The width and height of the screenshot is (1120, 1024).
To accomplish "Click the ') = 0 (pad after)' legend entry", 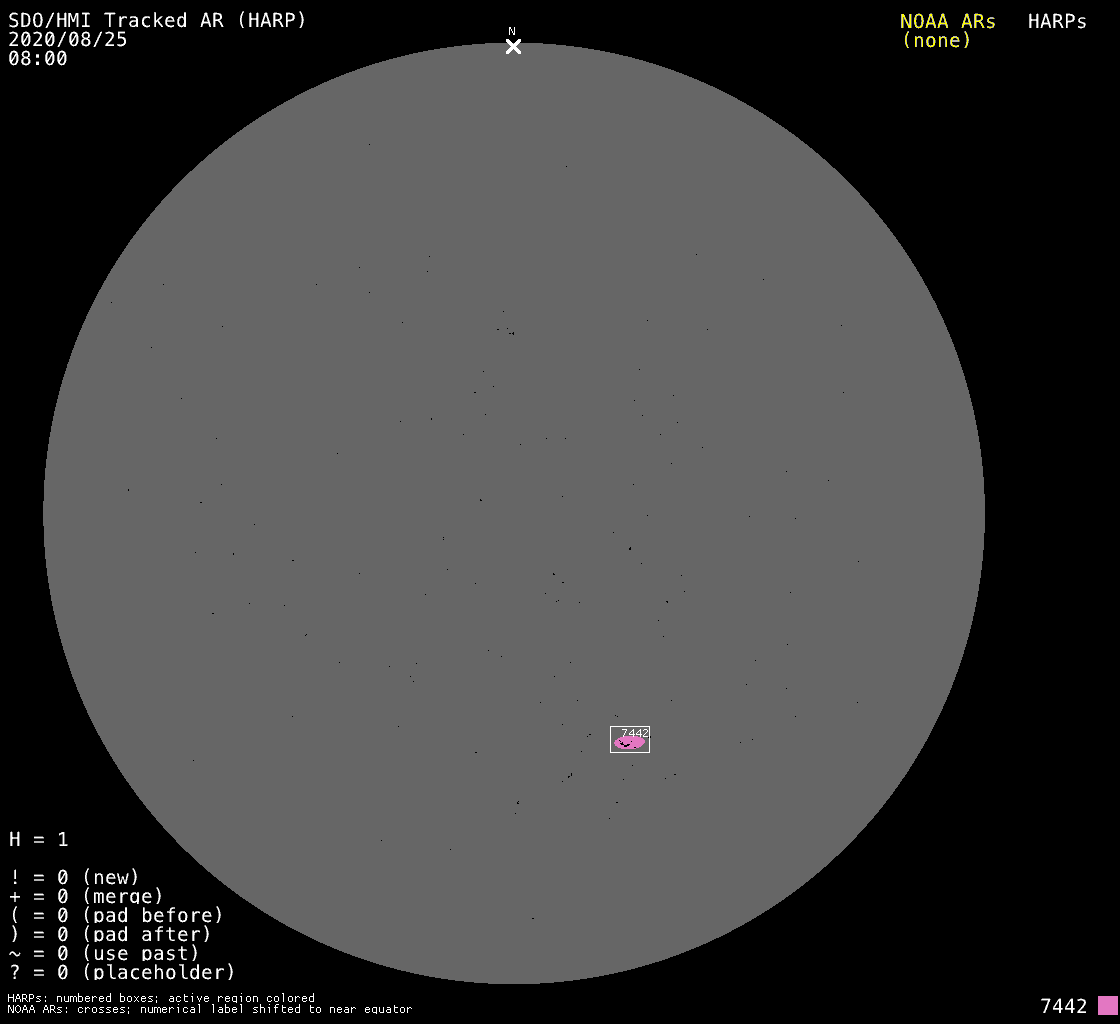I will coord(110,934).
